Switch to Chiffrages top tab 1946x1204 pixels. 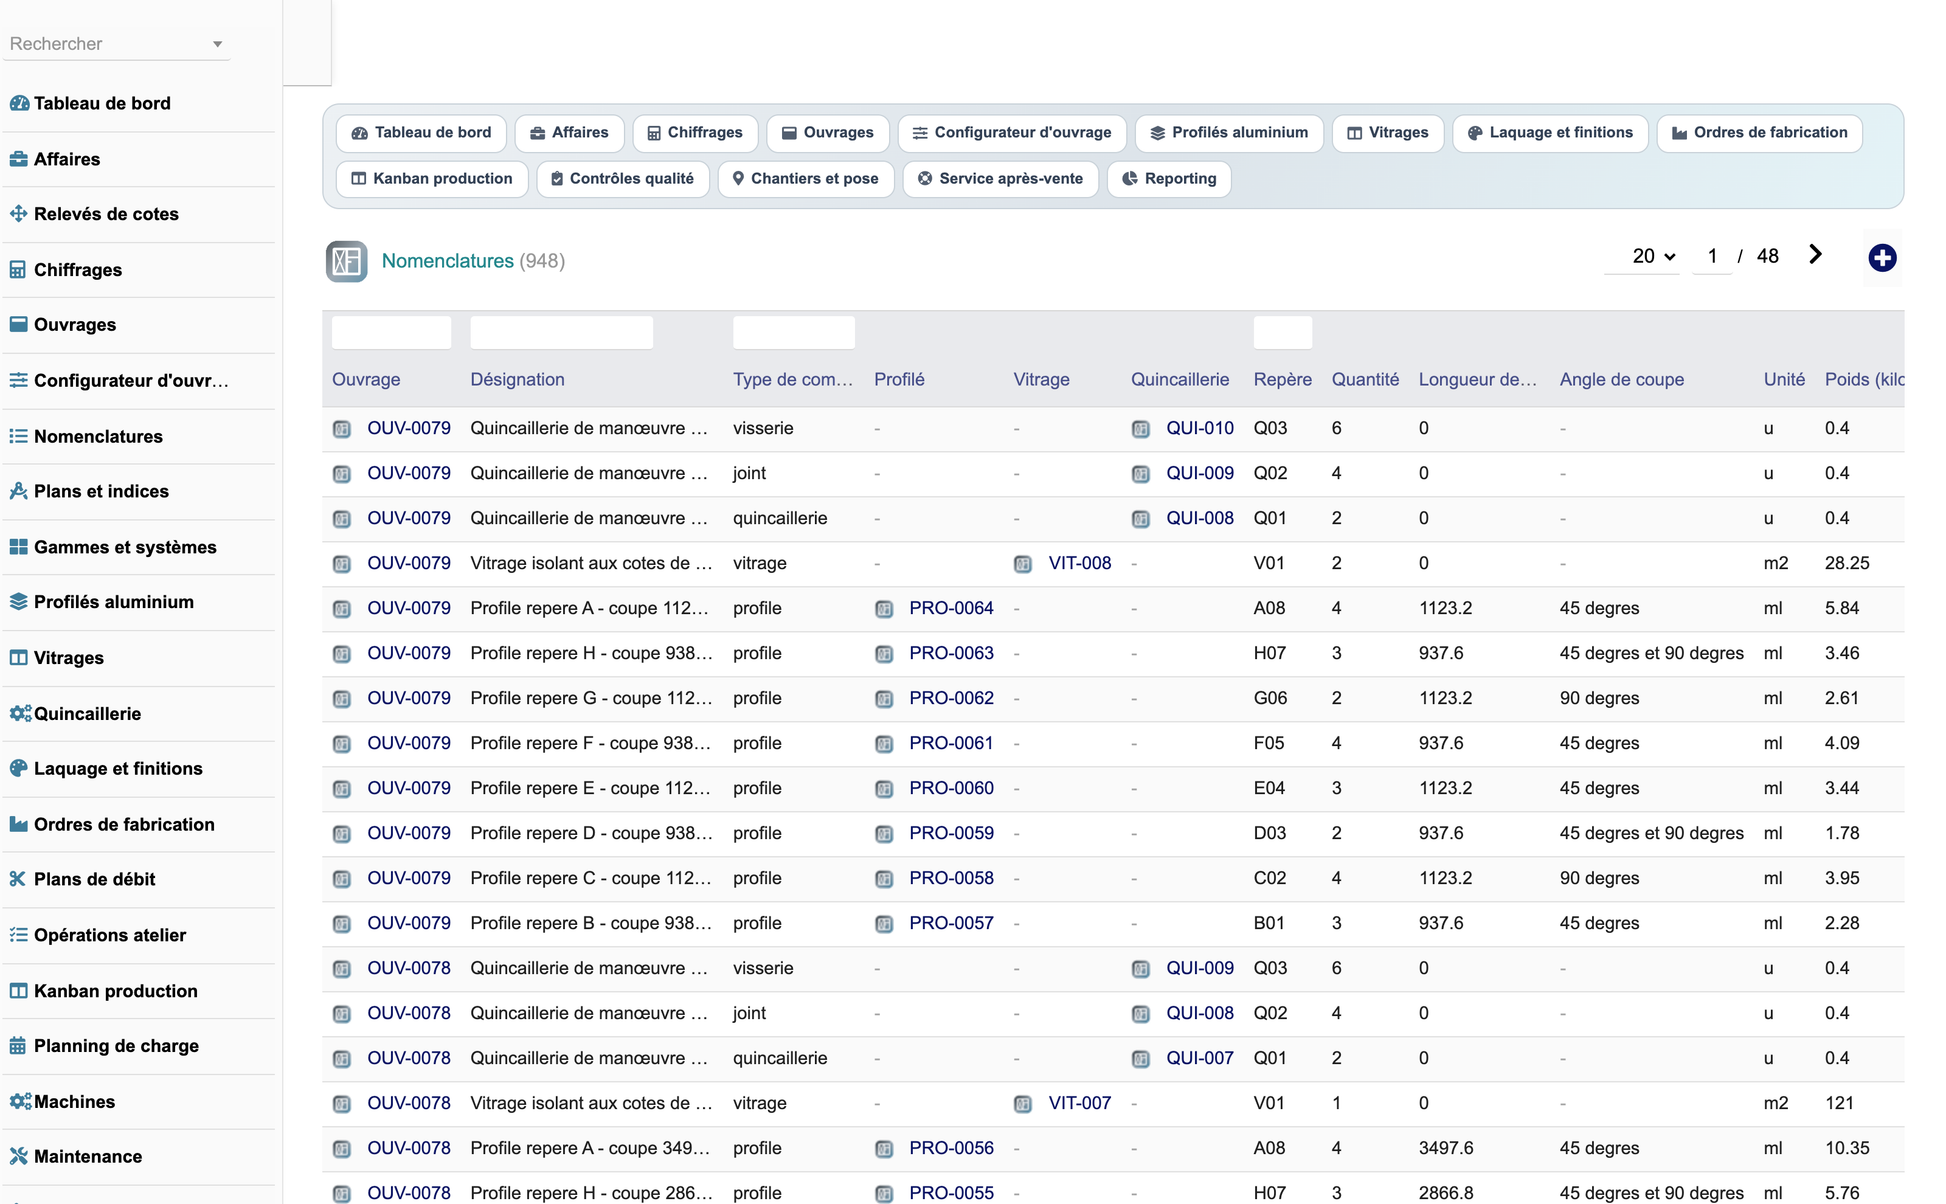pyautogui.click(x=695, y=133)
